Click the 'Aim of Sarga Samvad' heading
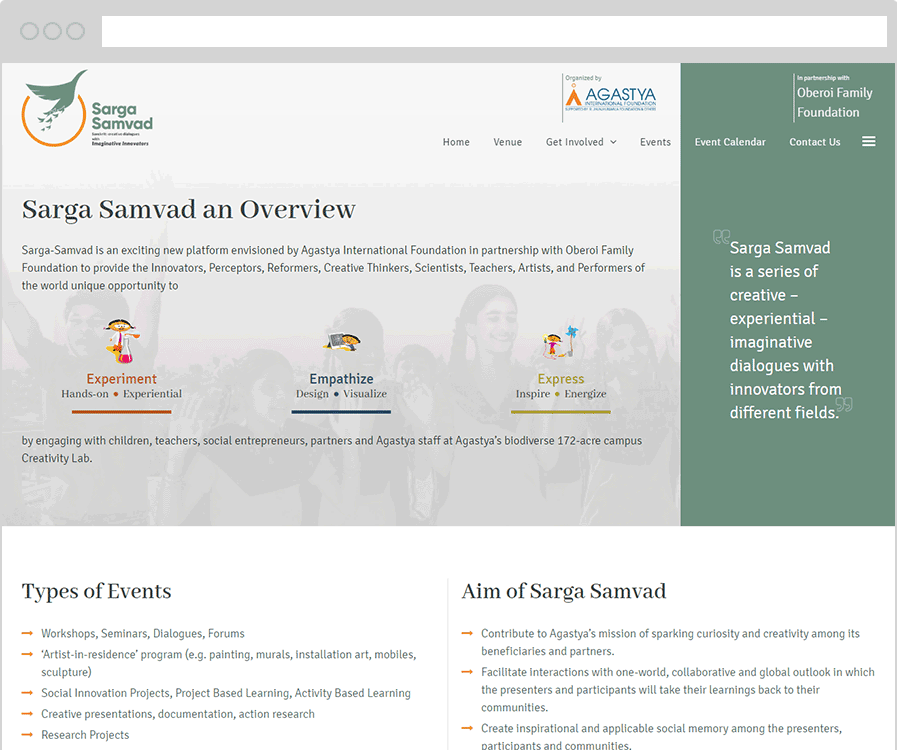Viewport: 897px width, 750px height. pyautogui.click(x=563, y=592)
